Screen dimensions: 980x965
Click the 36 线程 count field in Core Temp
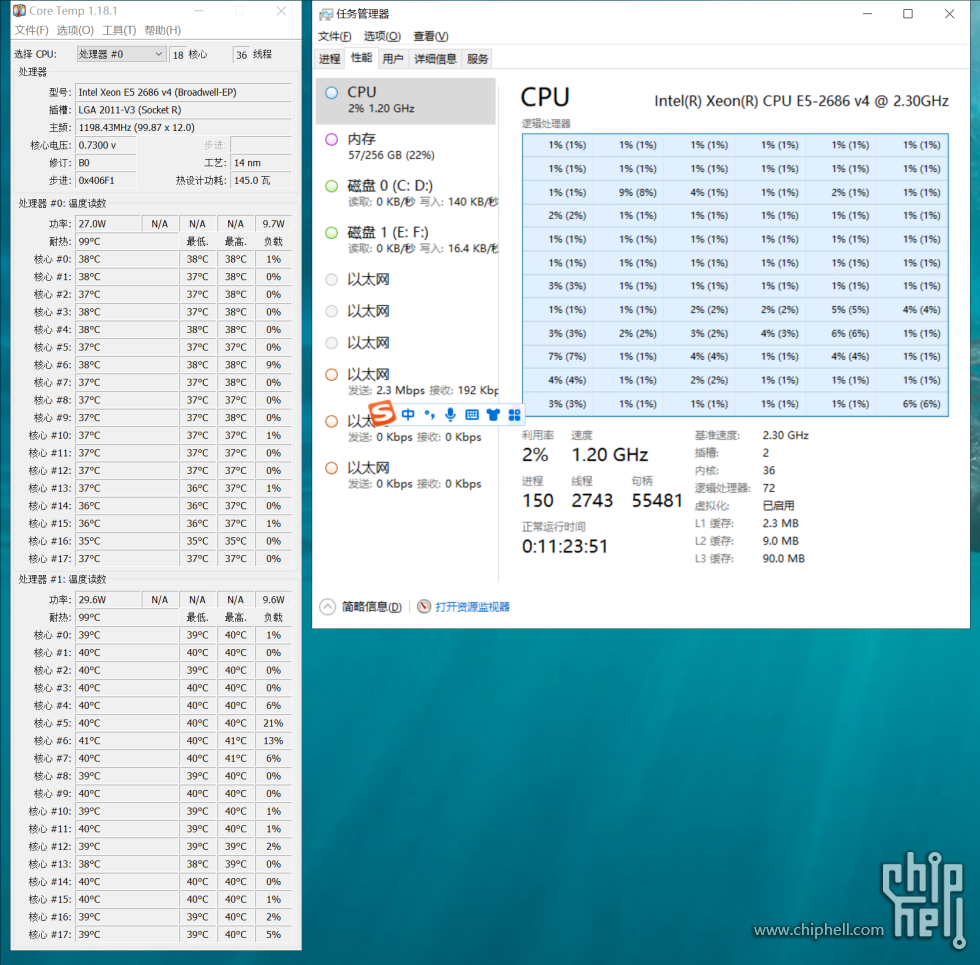[241, 55]
